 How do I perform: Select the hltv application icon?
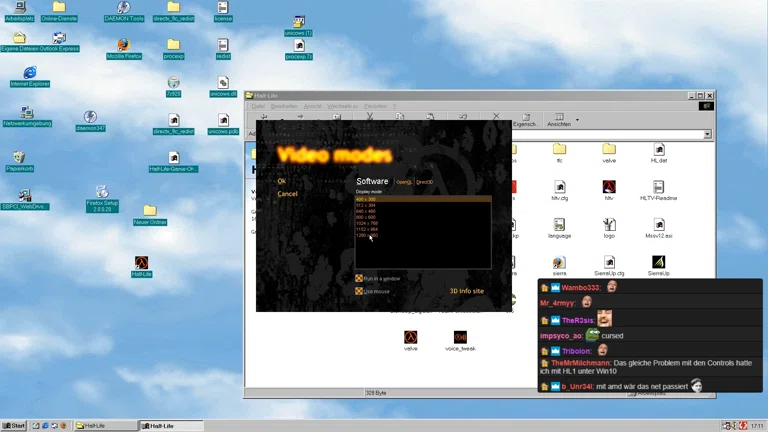[x=609, y=191]
